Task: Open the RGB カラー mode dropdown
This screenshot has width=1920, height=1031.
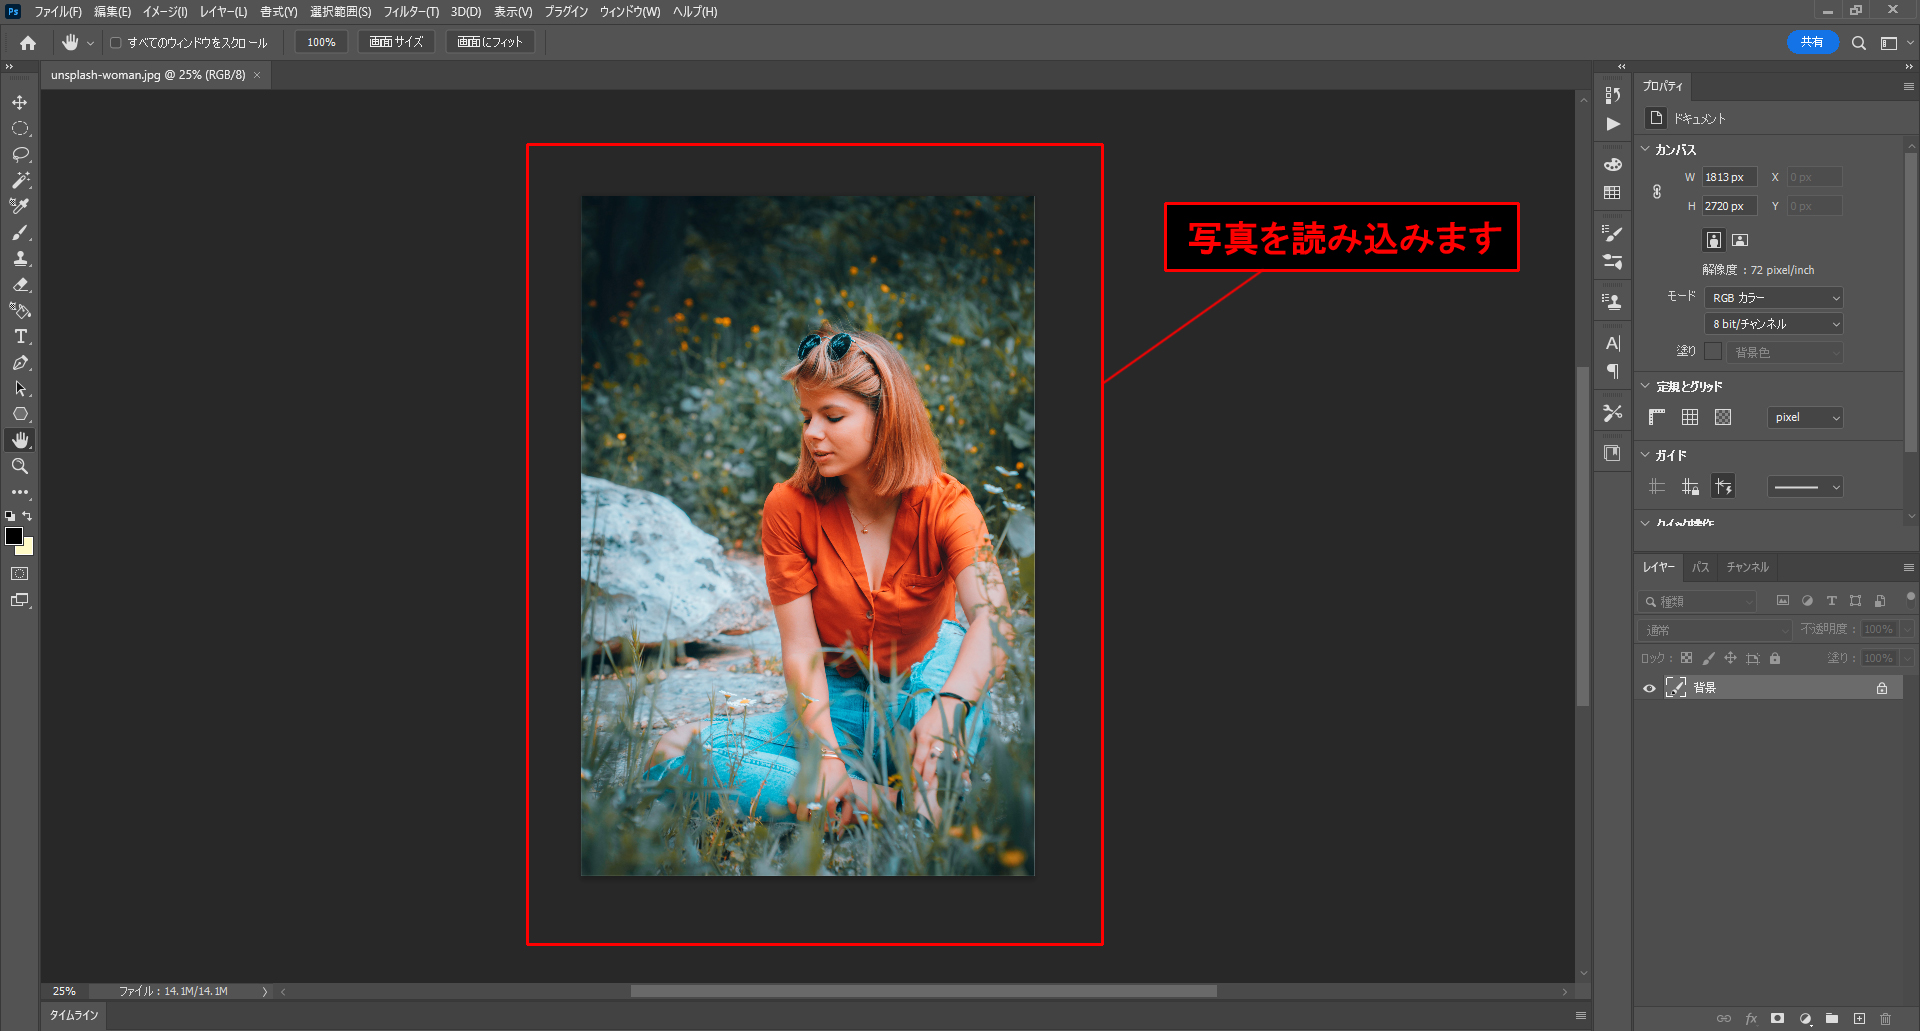Action: pyautogui.click(x=1773, y=298)
